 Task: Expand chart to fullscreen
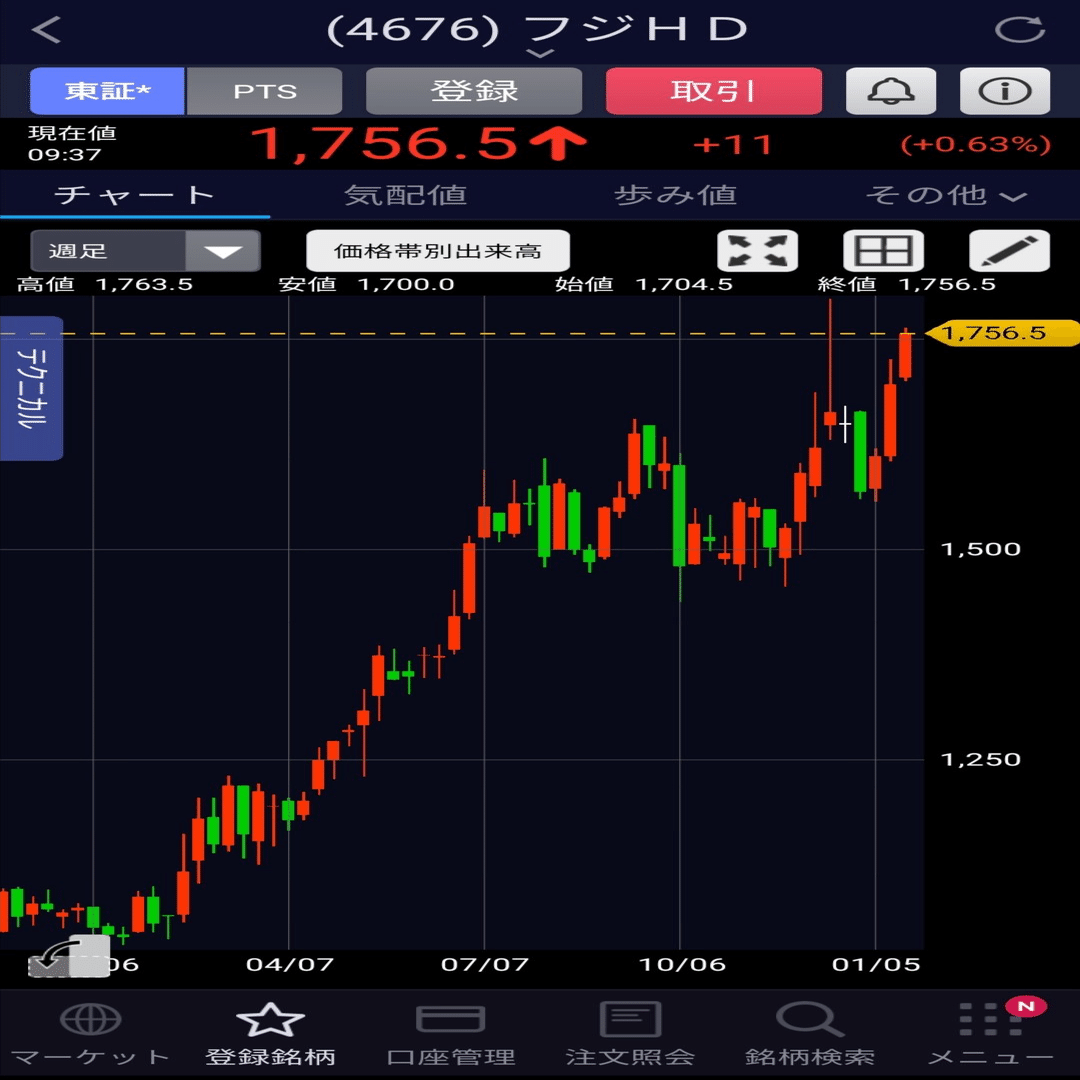(x=758, y=251)
